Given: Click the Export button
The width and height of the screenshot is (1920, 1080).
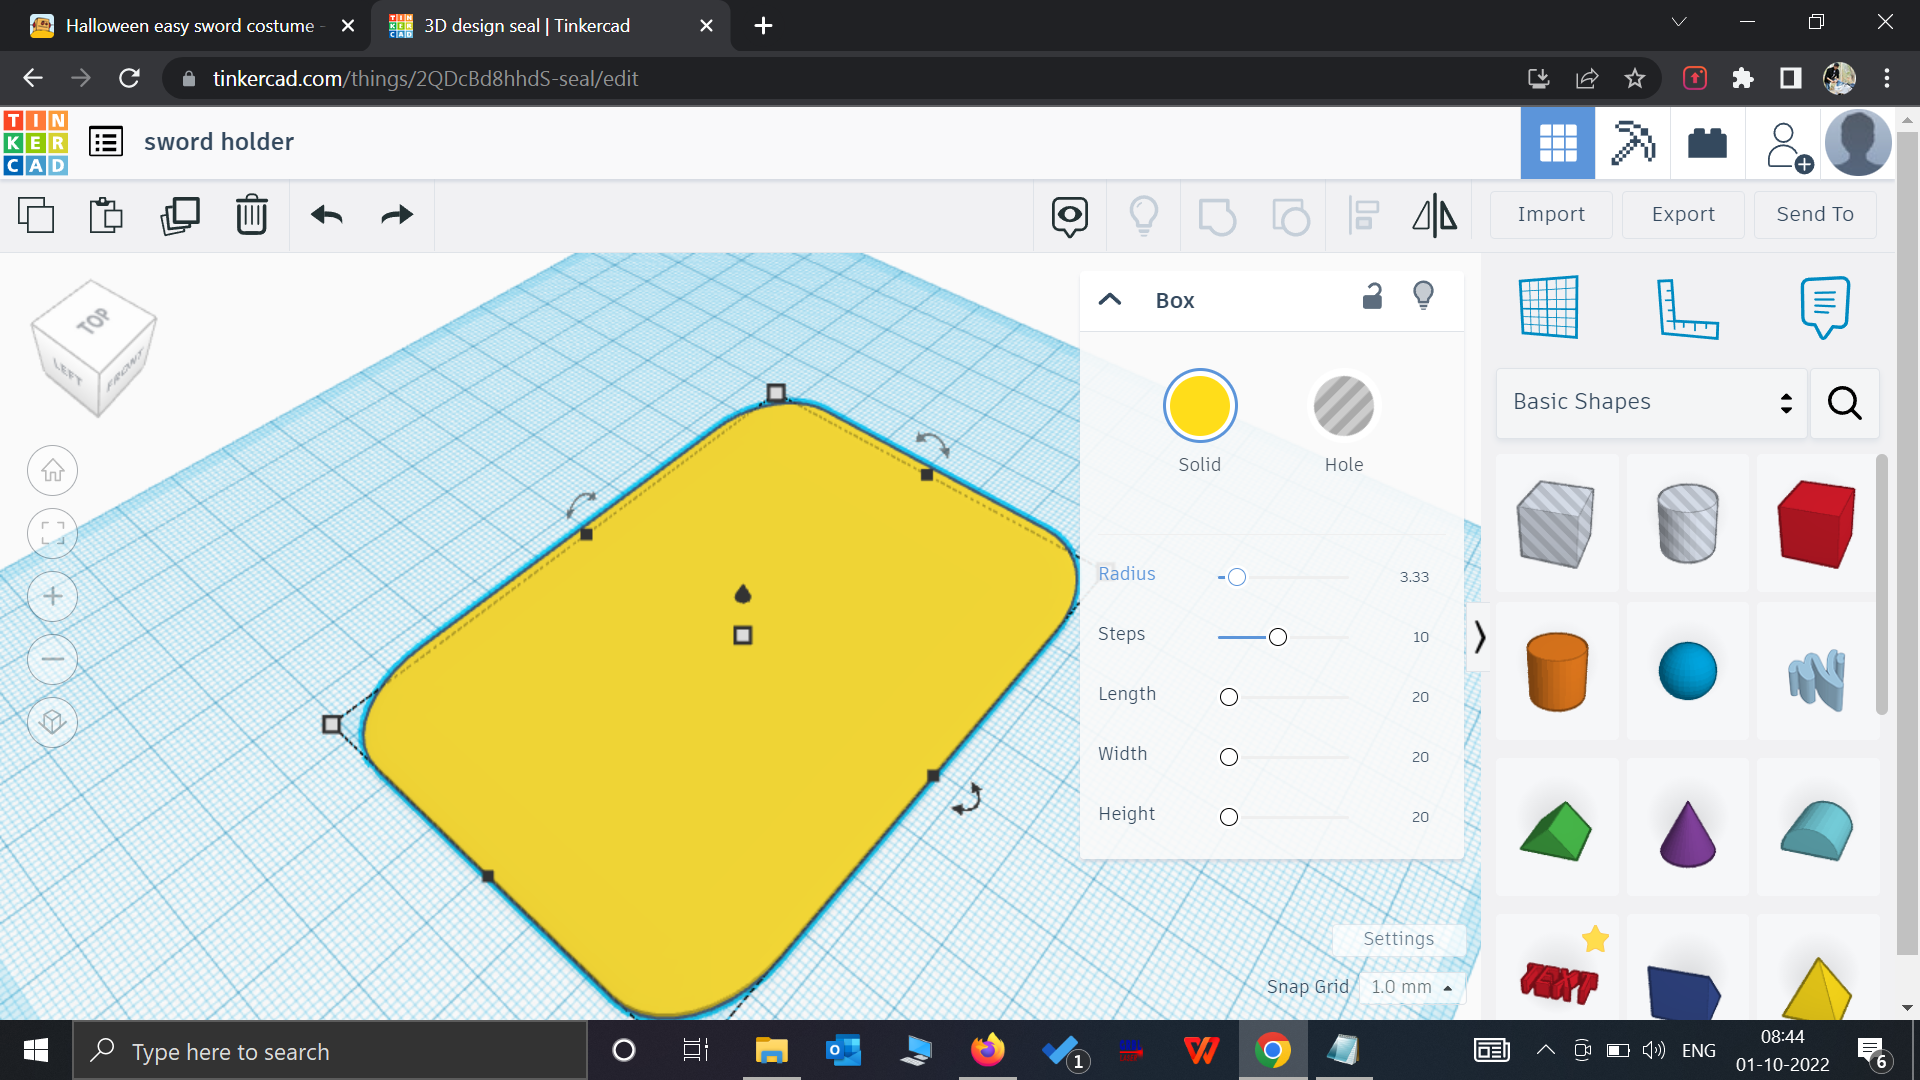Looking at the screenshot, I should tap(1682, 214).
